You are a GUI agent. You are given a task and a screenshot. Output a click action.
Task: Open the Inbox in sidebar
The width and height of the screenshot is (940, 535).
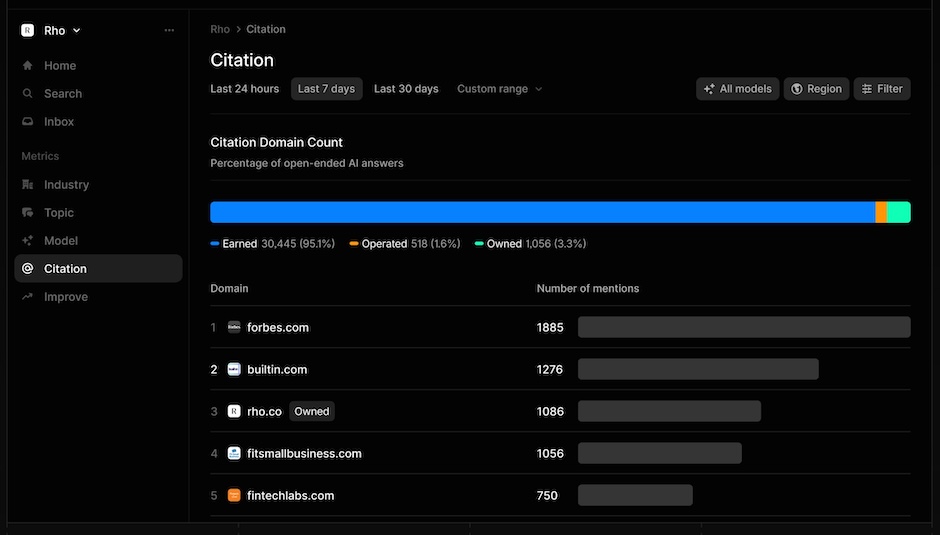(48, 122)
